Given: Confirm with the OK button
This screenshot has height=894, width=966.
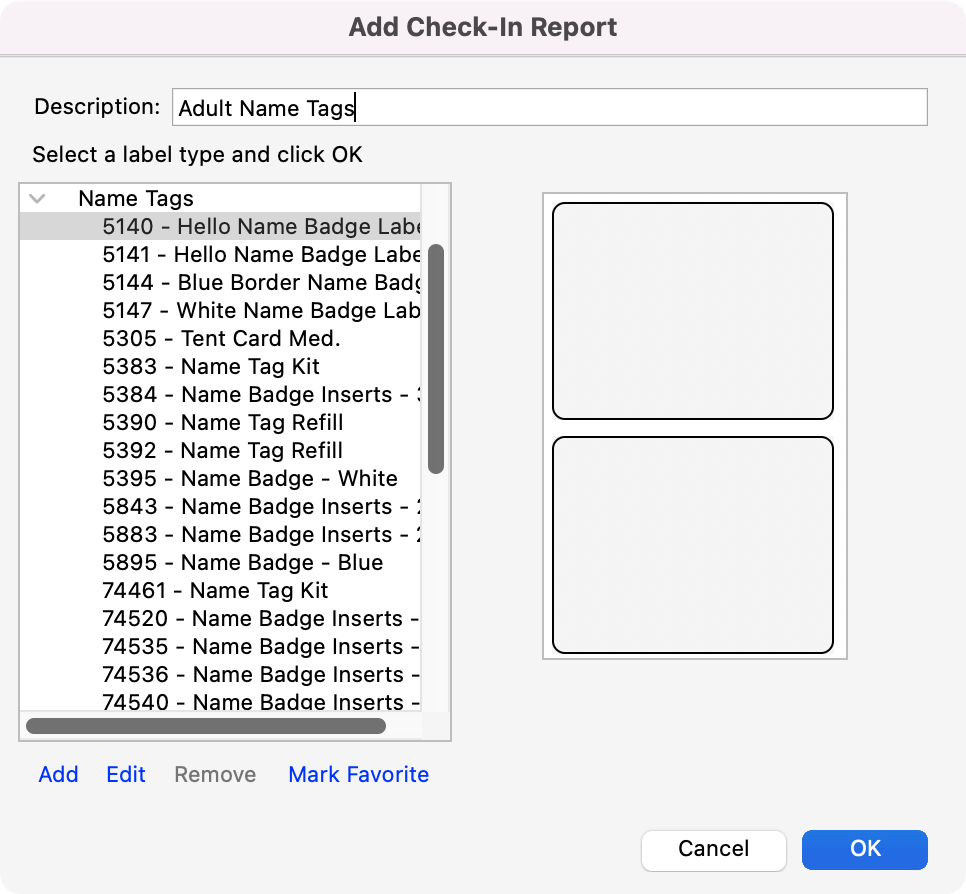Looking at the screenshot, I should coord(864,850).
